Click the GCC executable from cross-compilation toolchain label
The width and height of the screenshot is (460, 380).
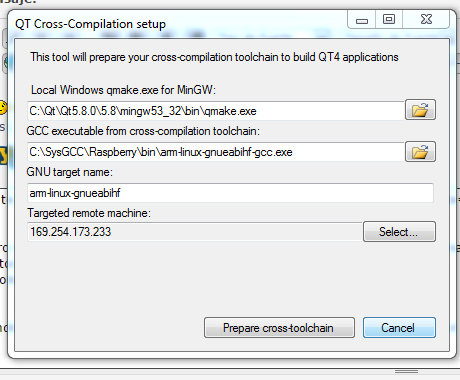tap(143, 131)
